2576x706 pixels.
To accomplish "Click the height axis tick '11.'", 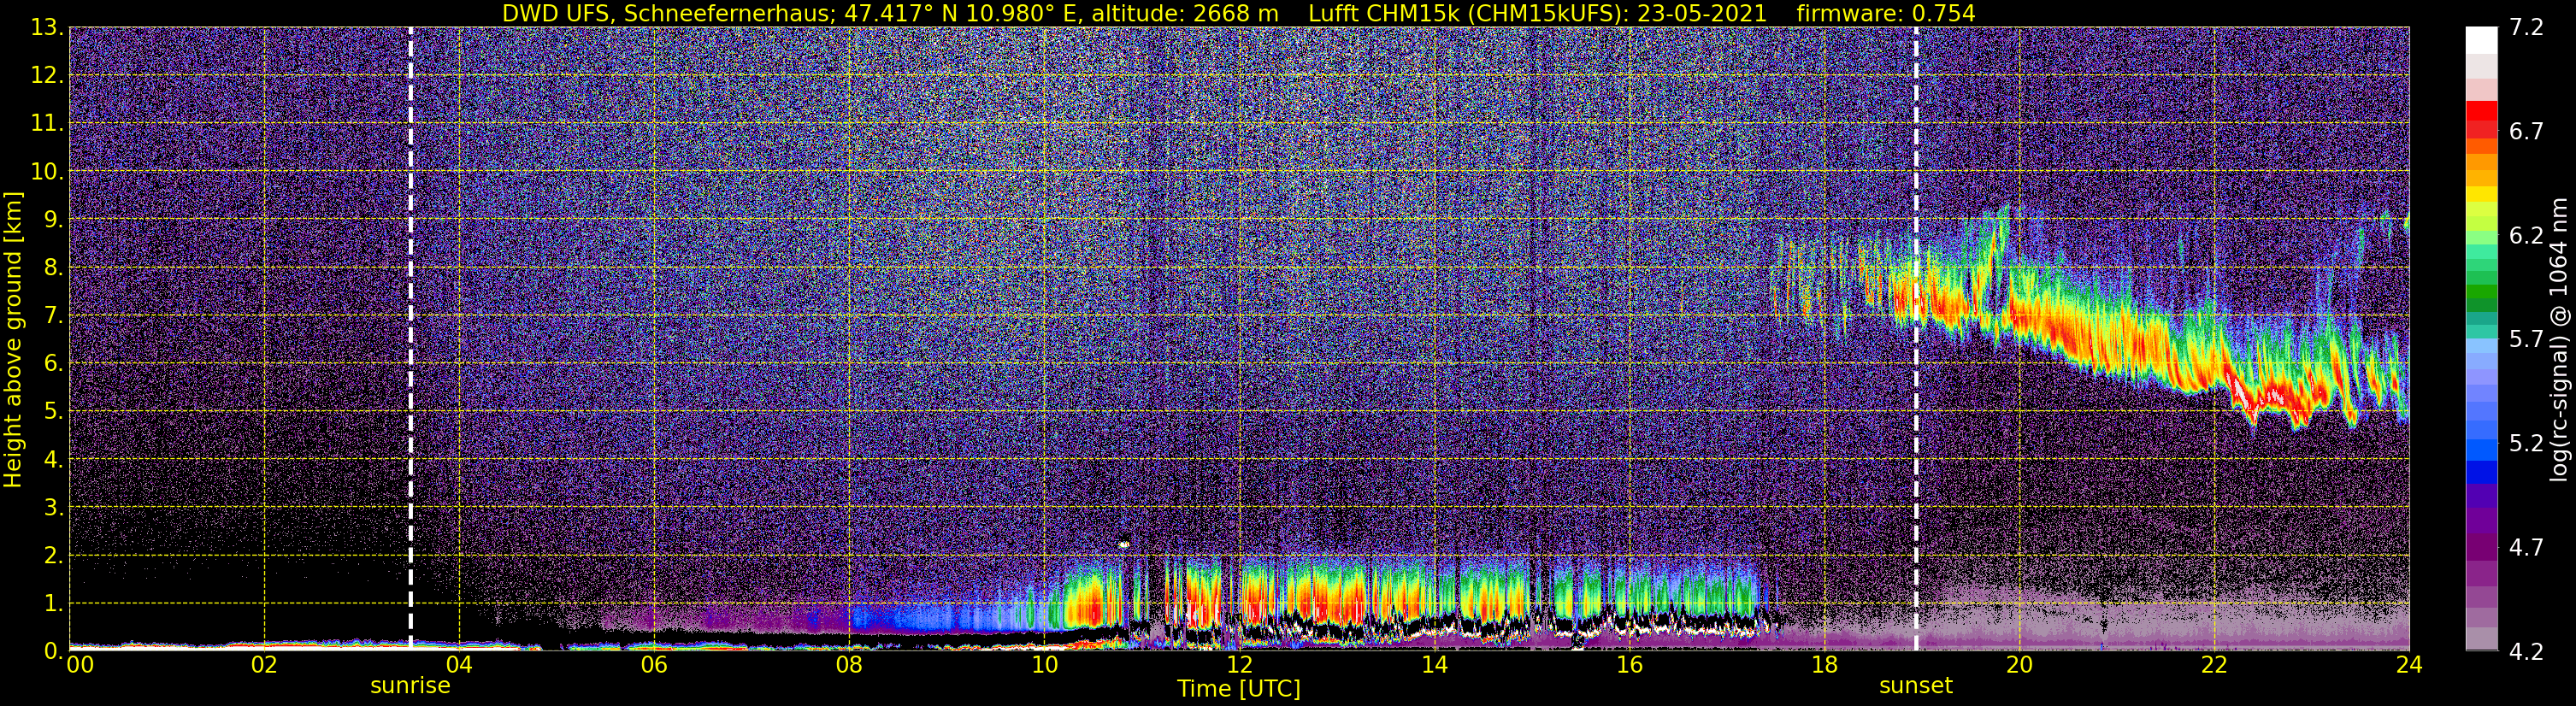I will click(47, 124).
